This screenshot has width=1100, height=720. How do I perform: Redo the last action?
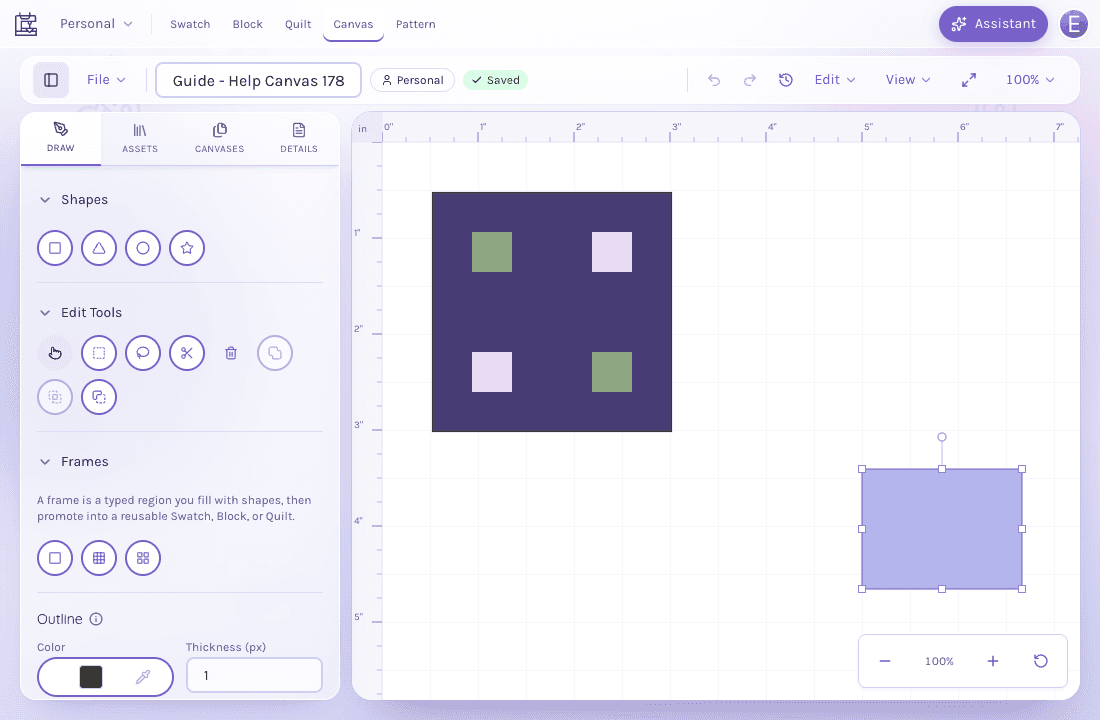pos(750,80)
